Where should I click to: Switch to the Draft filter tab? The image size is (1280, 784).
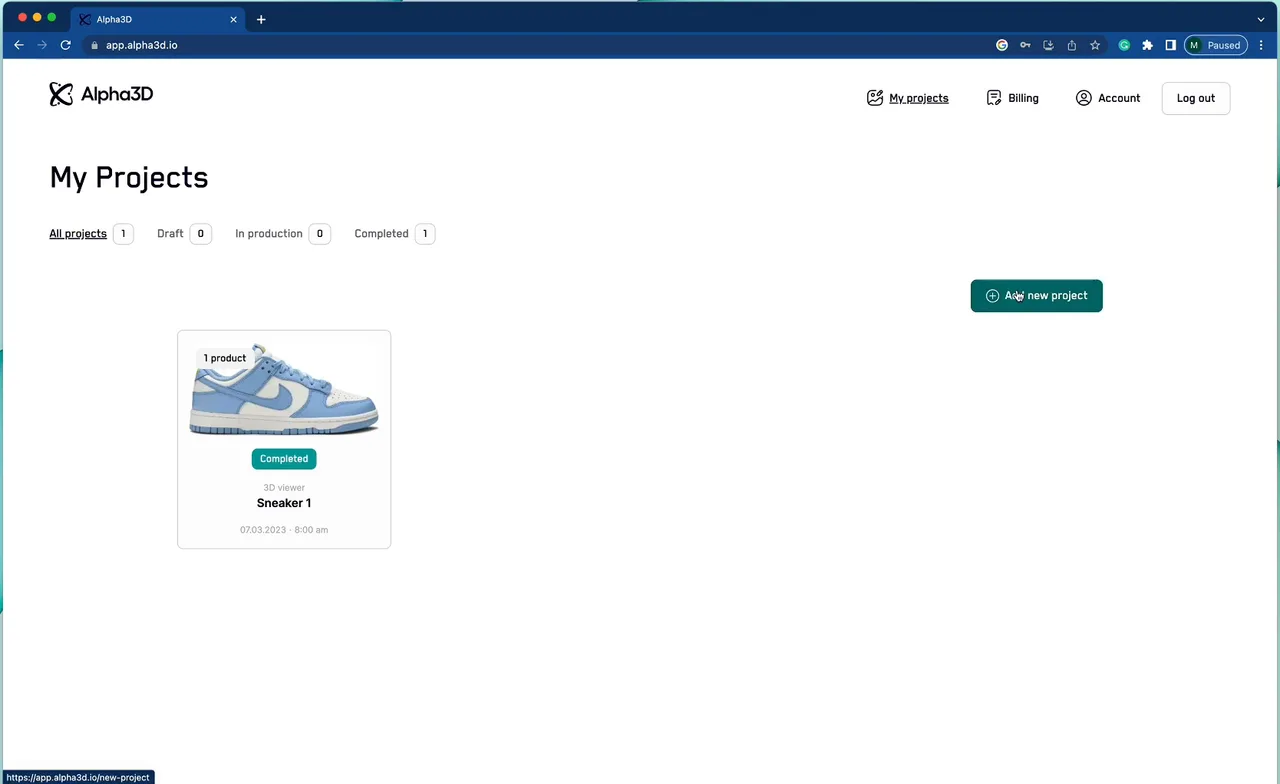click(184, 234)
